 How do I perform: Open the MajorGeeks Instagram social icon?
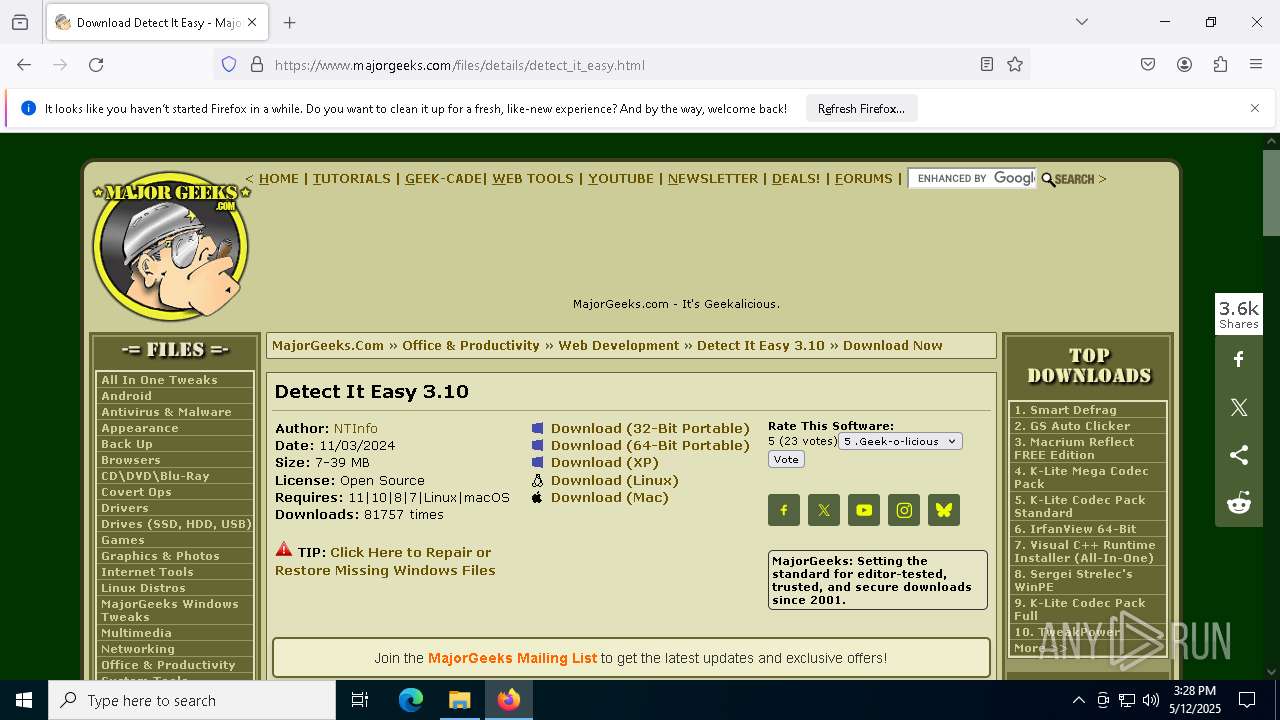(x=904, y=510)
